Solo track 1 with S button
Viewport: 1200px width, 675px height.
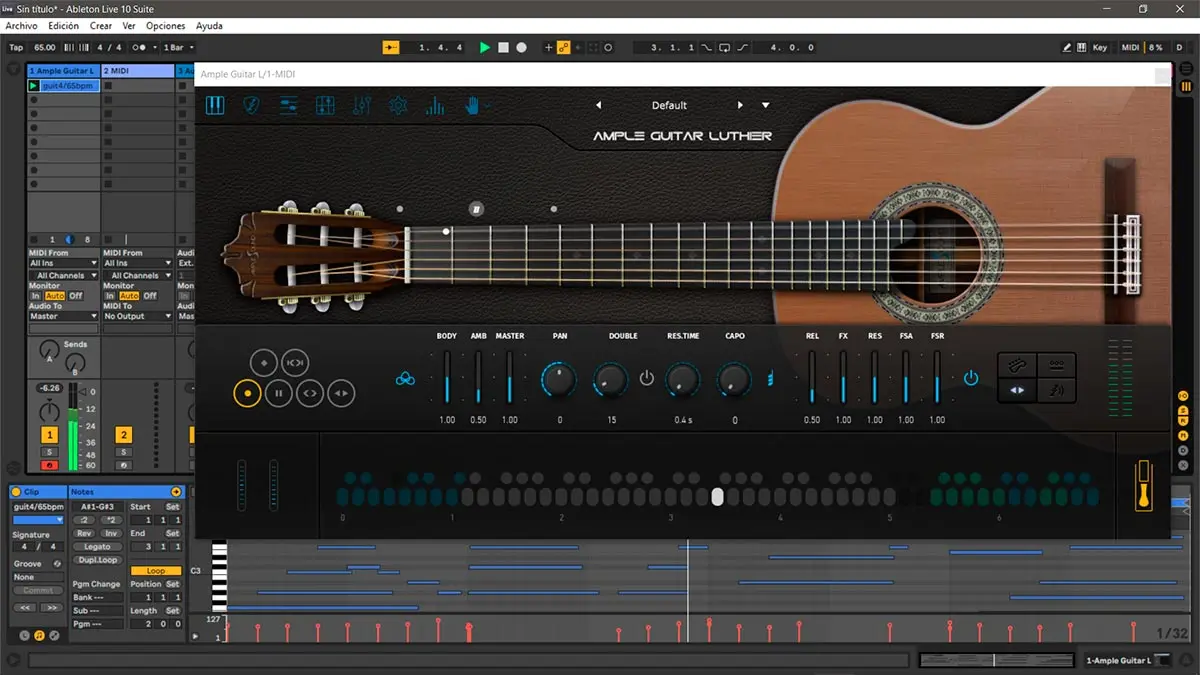tap(49, 453)
